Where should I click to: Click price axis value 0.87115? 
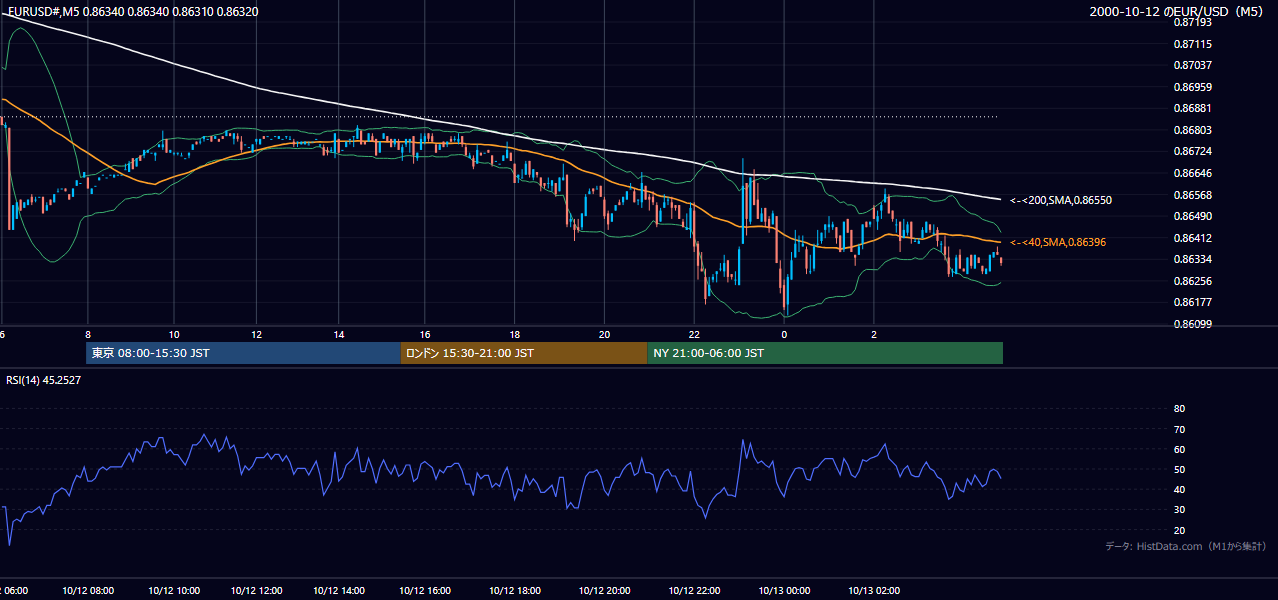tap(1192, 44)
